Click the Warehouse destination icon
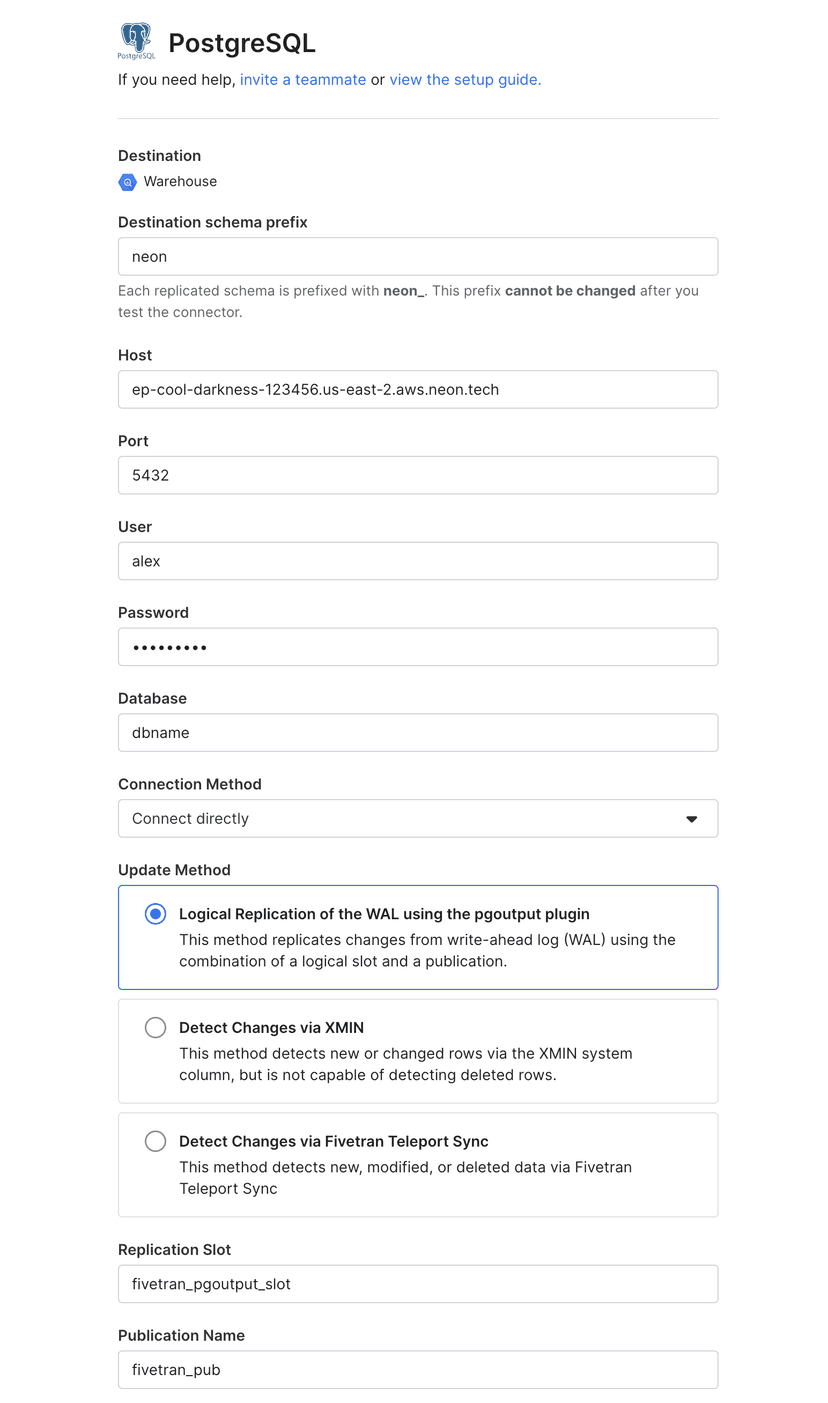 (127, 182)
